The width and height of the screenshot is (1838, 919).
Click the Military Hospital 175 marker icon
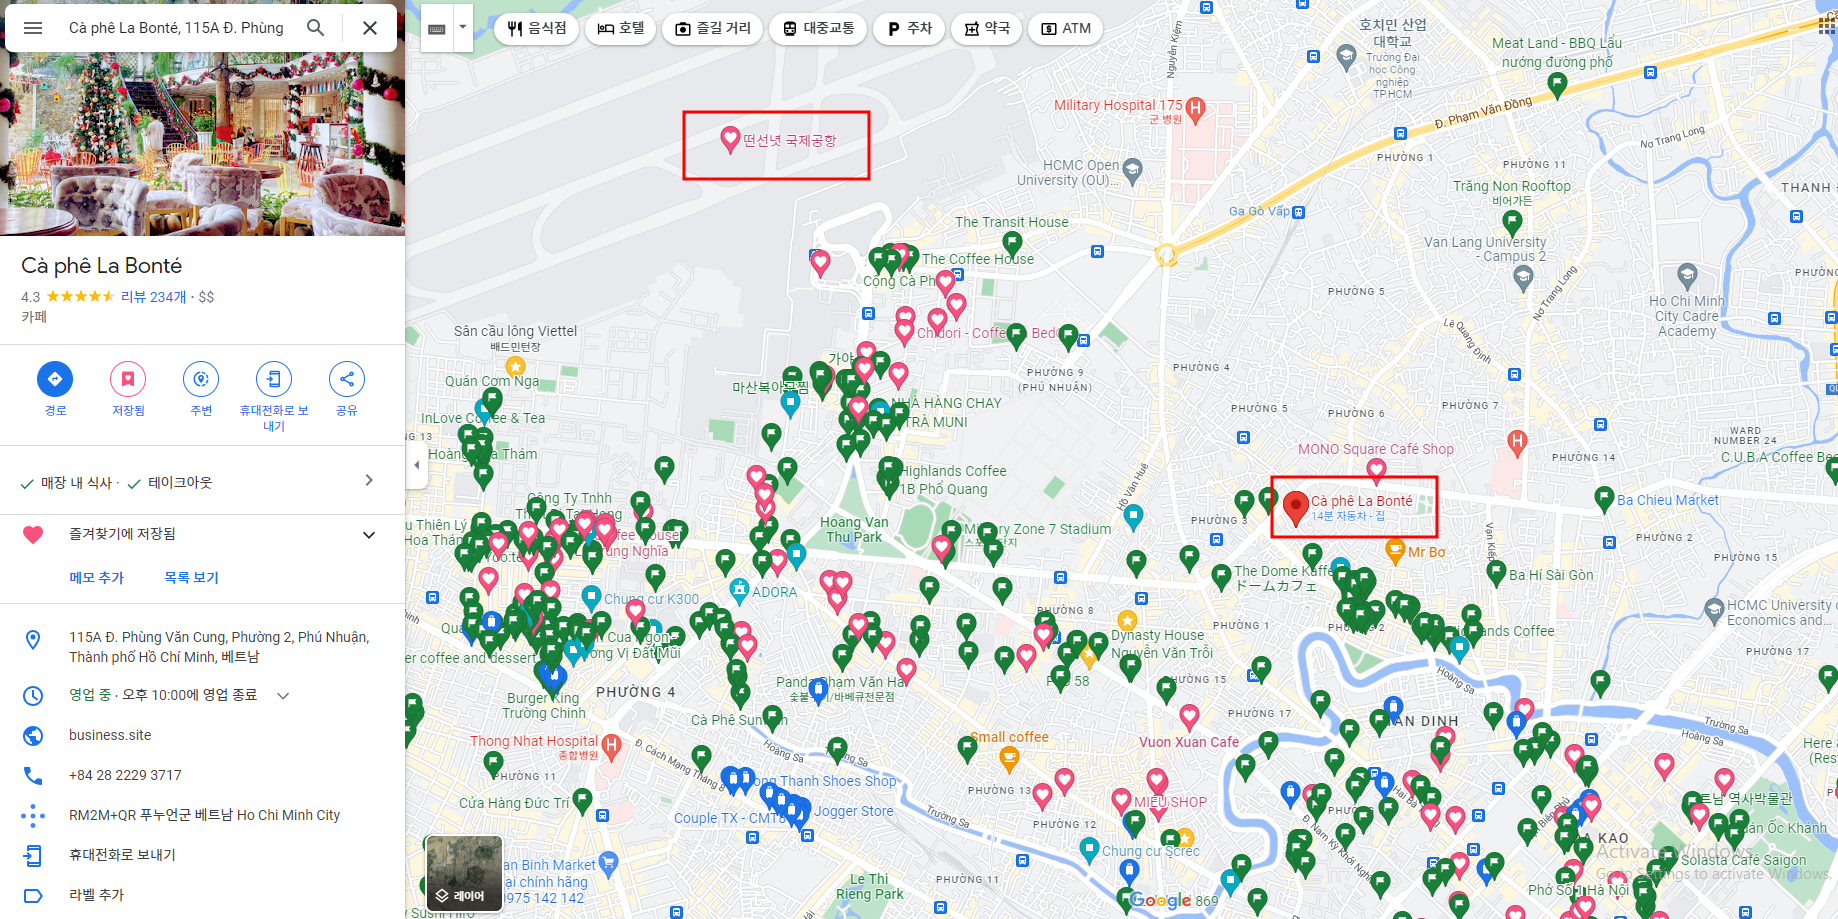pos(1196,108)
